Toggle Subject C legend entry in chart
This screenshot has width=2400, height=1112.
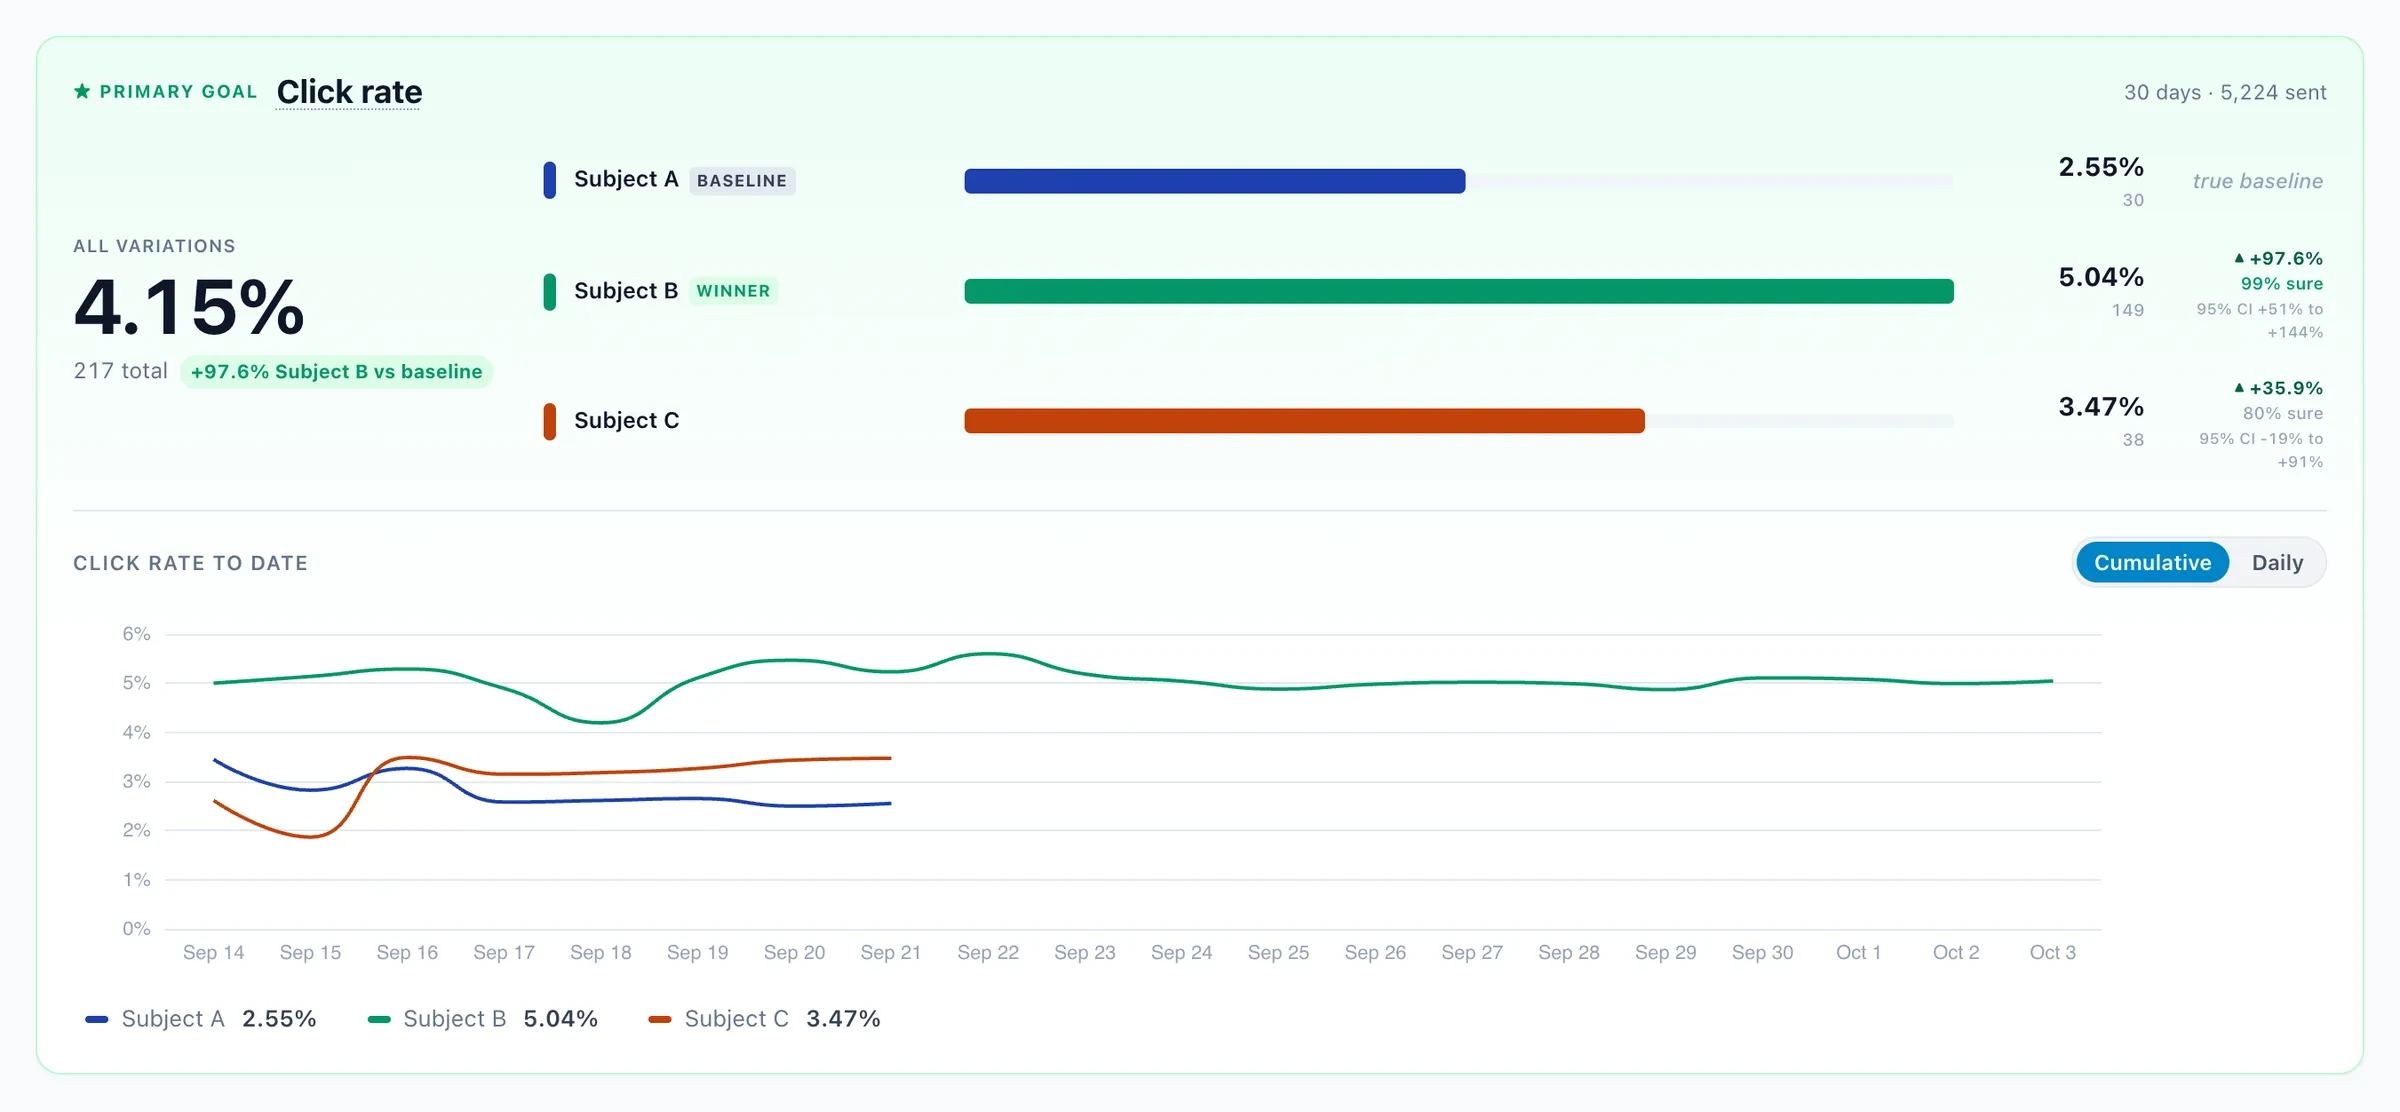764,1019
